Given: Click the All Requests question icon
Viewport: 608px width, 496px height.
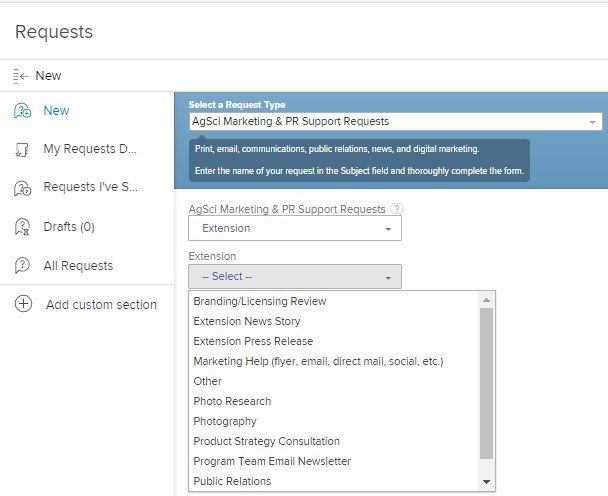Looking at the screenshot, I should click(22, 266).
